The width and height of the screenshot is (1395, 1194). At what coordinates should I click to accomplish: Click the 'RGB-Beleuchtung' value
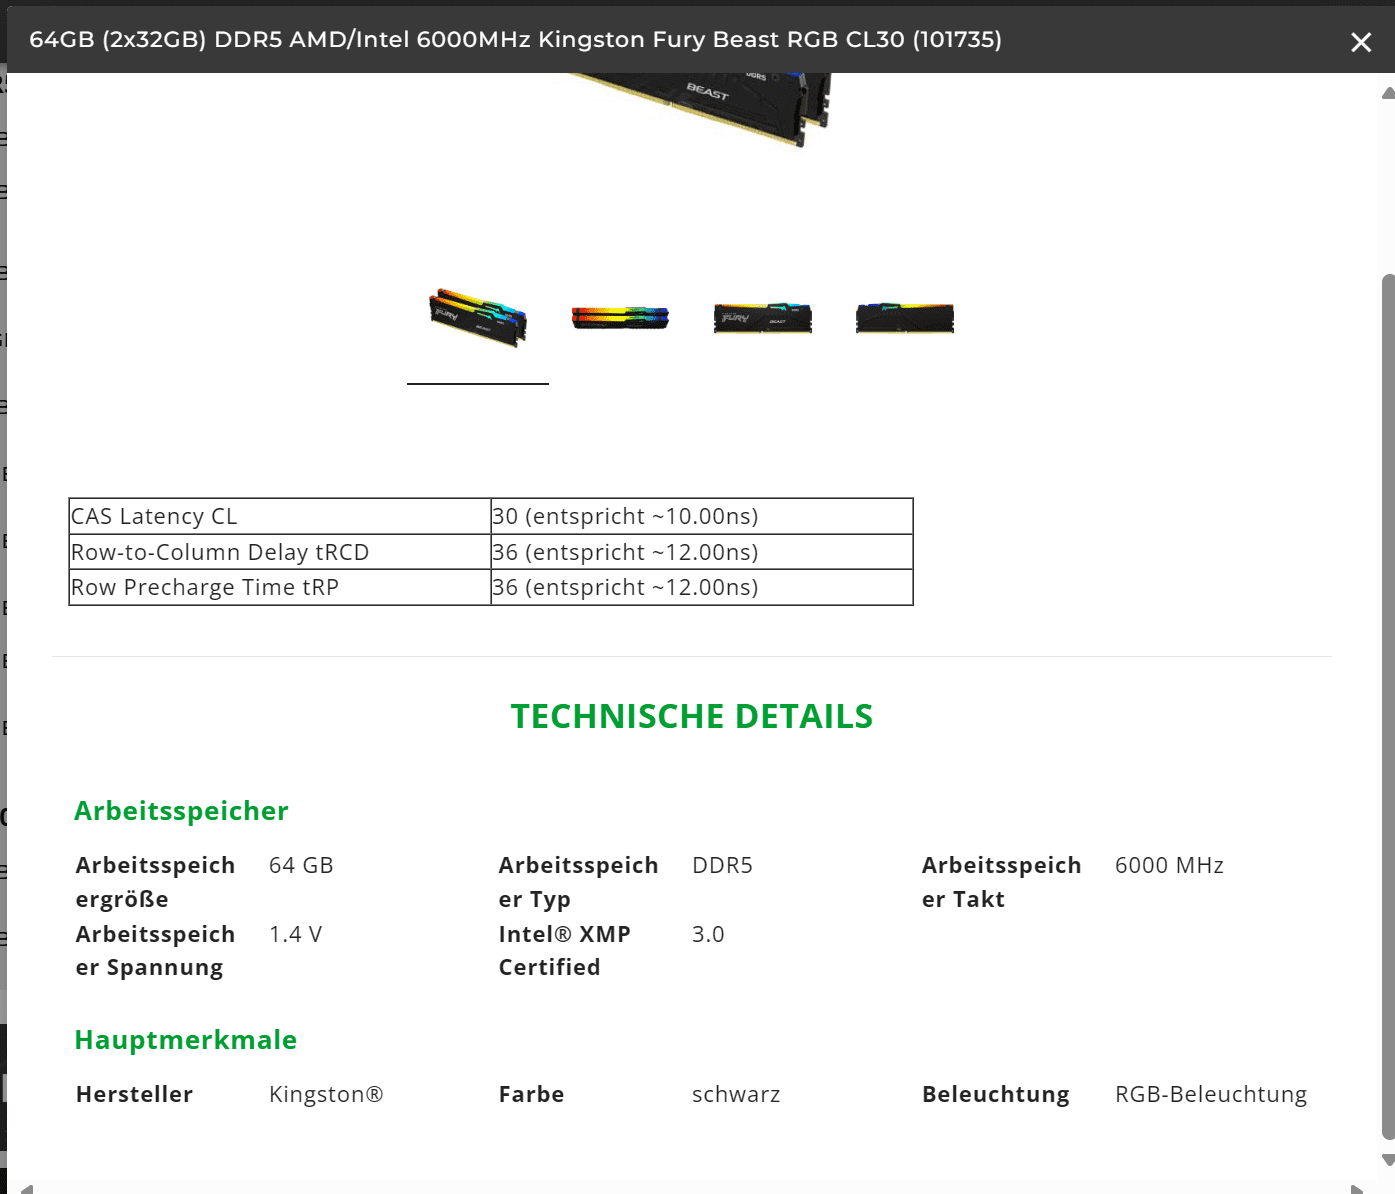[1211, 1094]
